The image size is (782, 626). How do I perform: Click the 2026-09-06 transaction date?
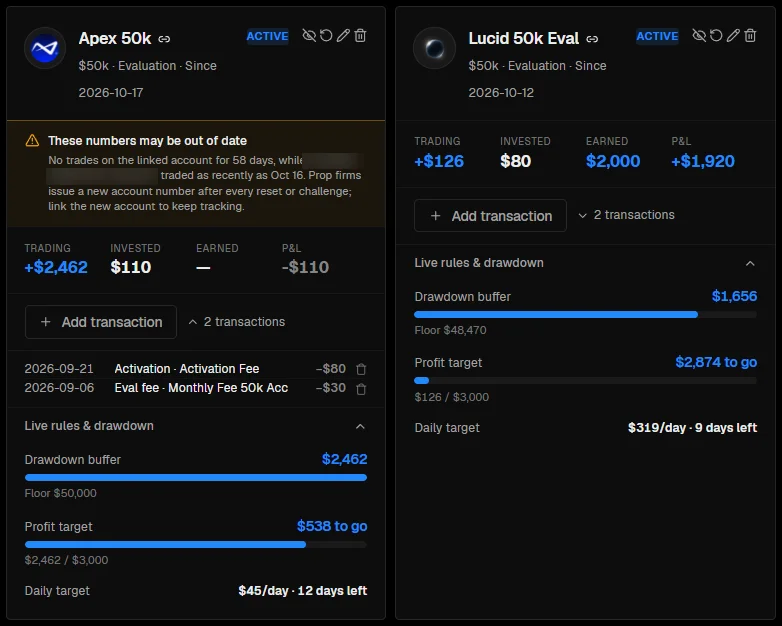click(x=59, y=388)
